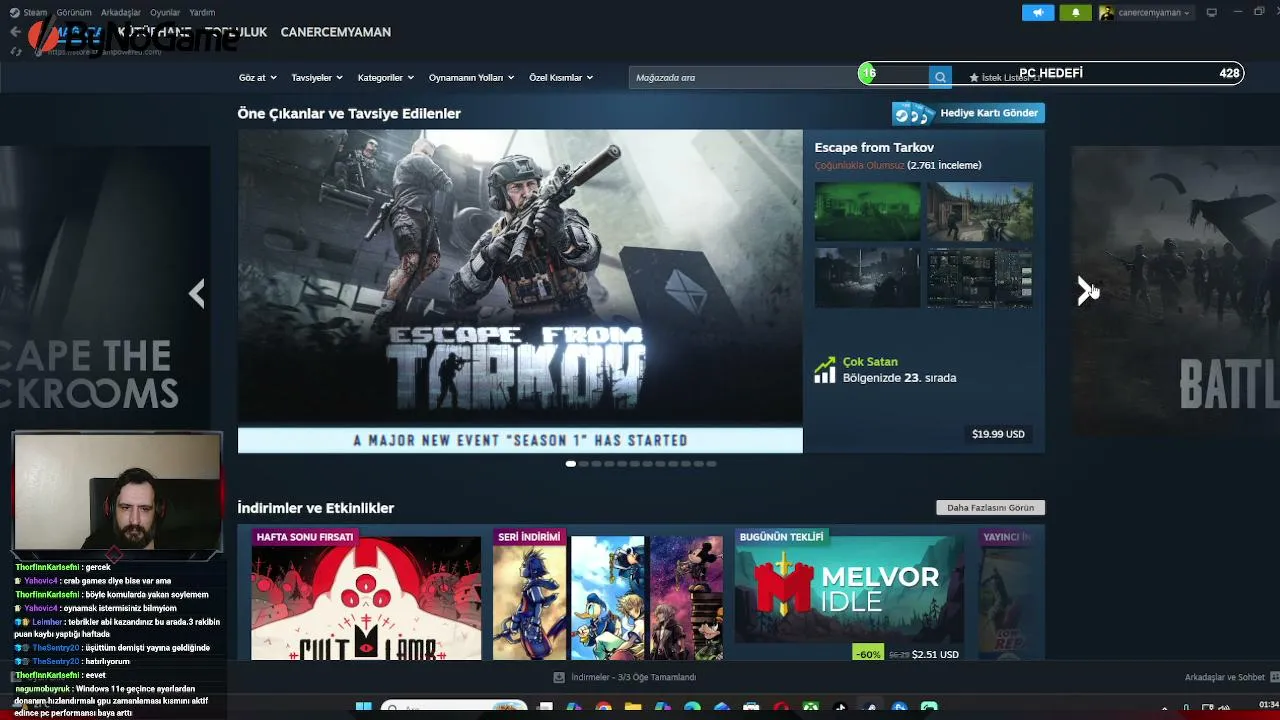Image resolution: width=1280 pixels, height=720 pixels.
Task: Open the İndirmeler status link
Action: coord(633,677)
